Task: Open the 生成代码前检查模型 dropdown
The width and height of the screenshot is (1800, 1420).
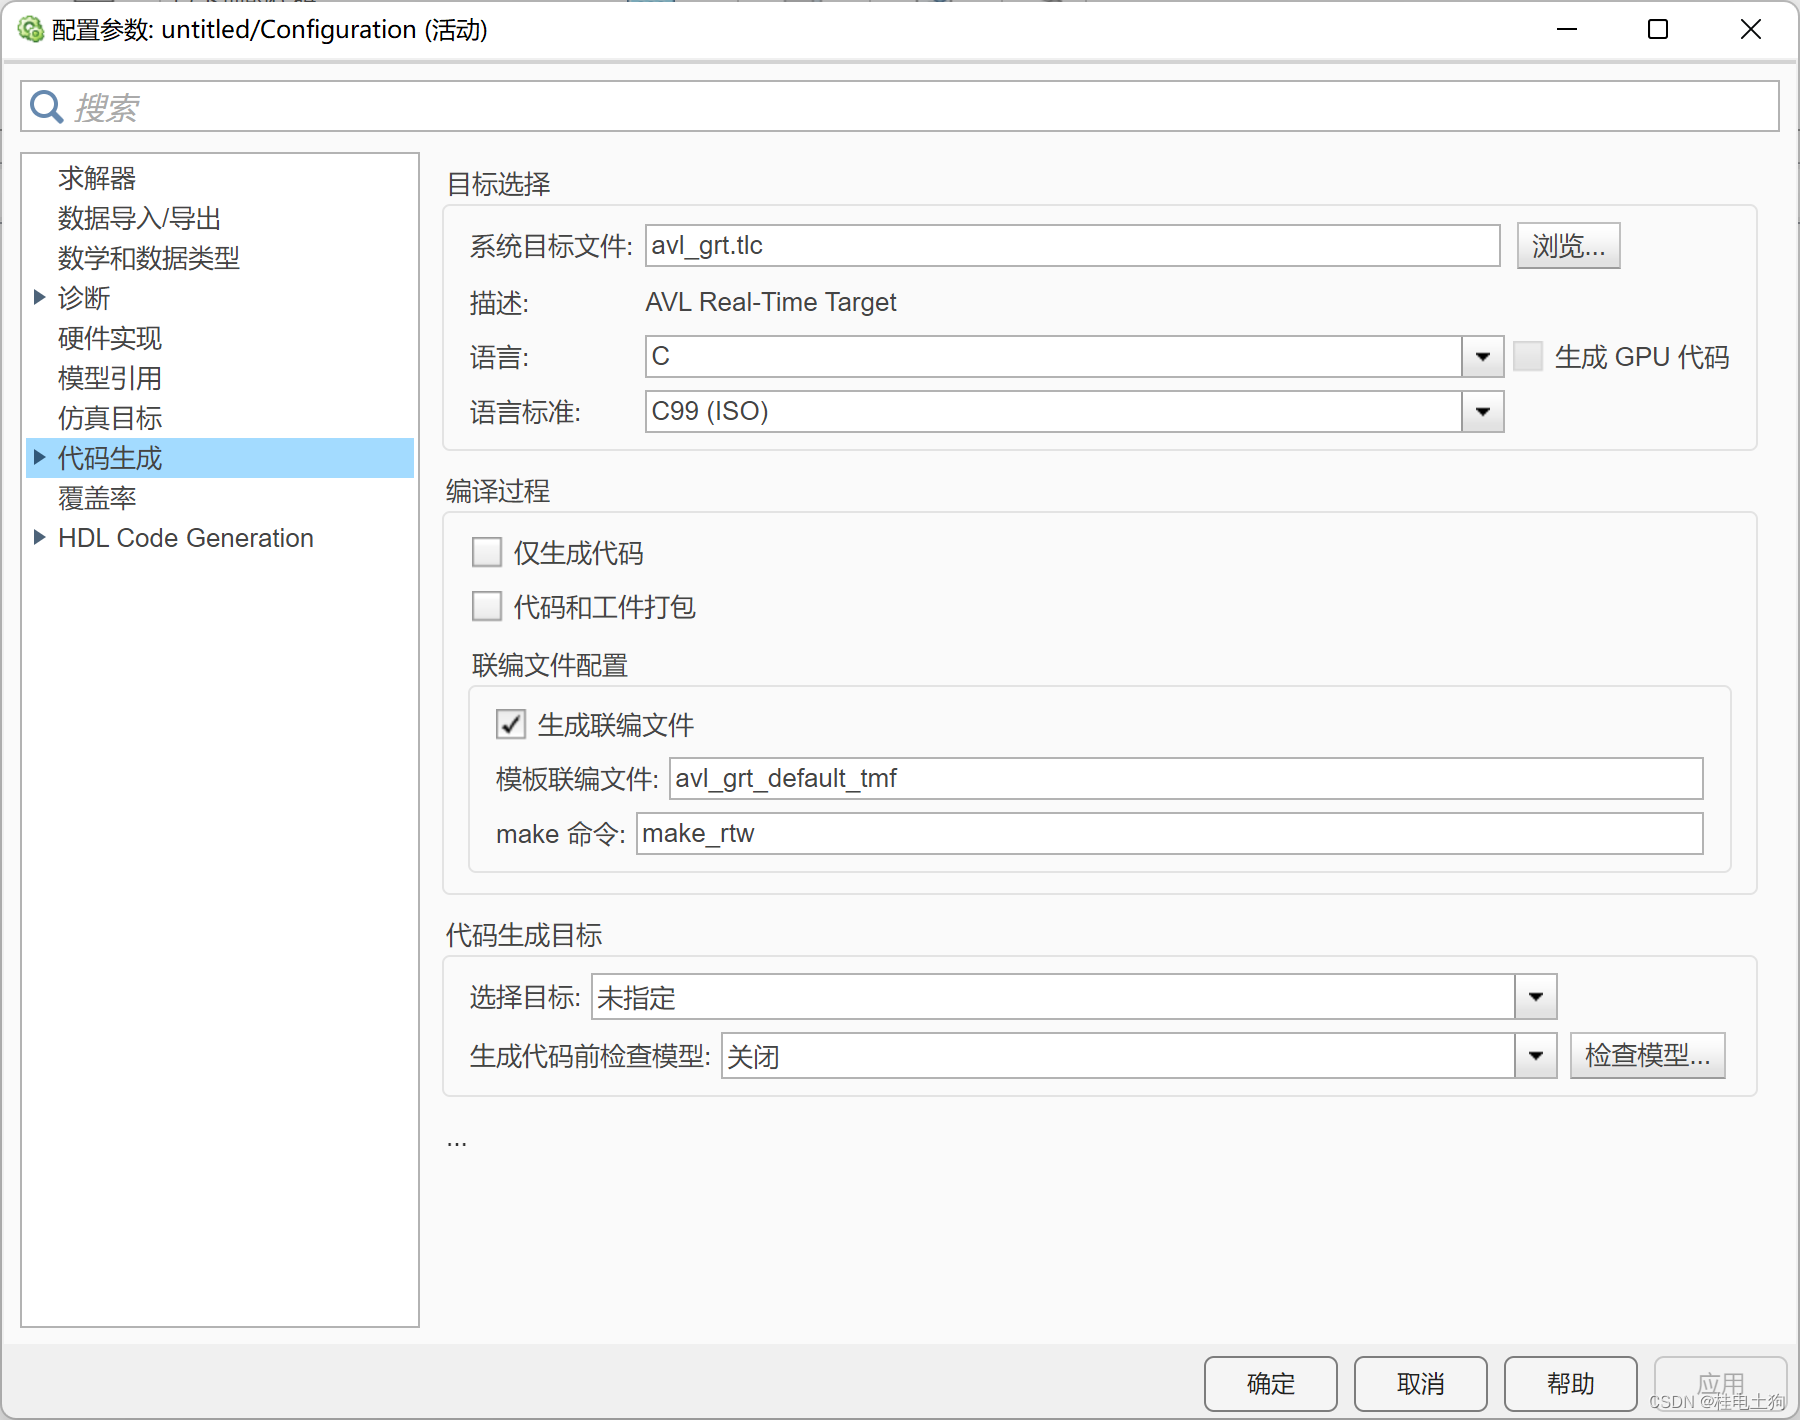Action: pyautogui.click(x=1537, y=1056)
